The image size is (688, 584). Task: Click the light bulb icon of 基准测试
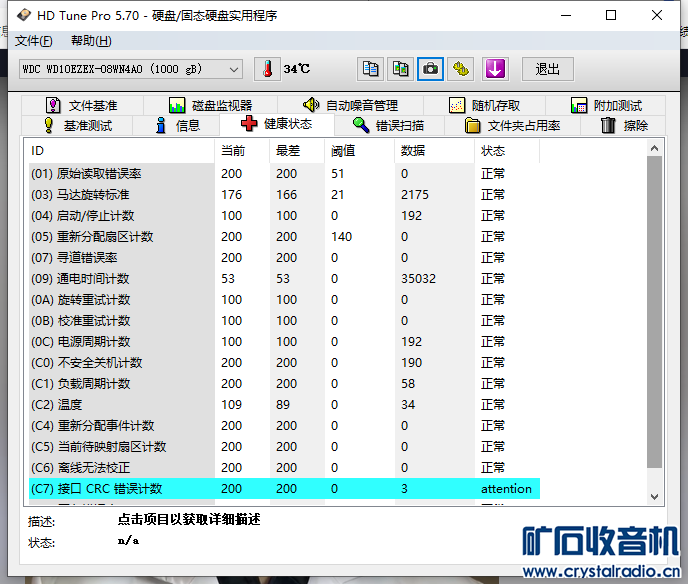tap(49, 125)
